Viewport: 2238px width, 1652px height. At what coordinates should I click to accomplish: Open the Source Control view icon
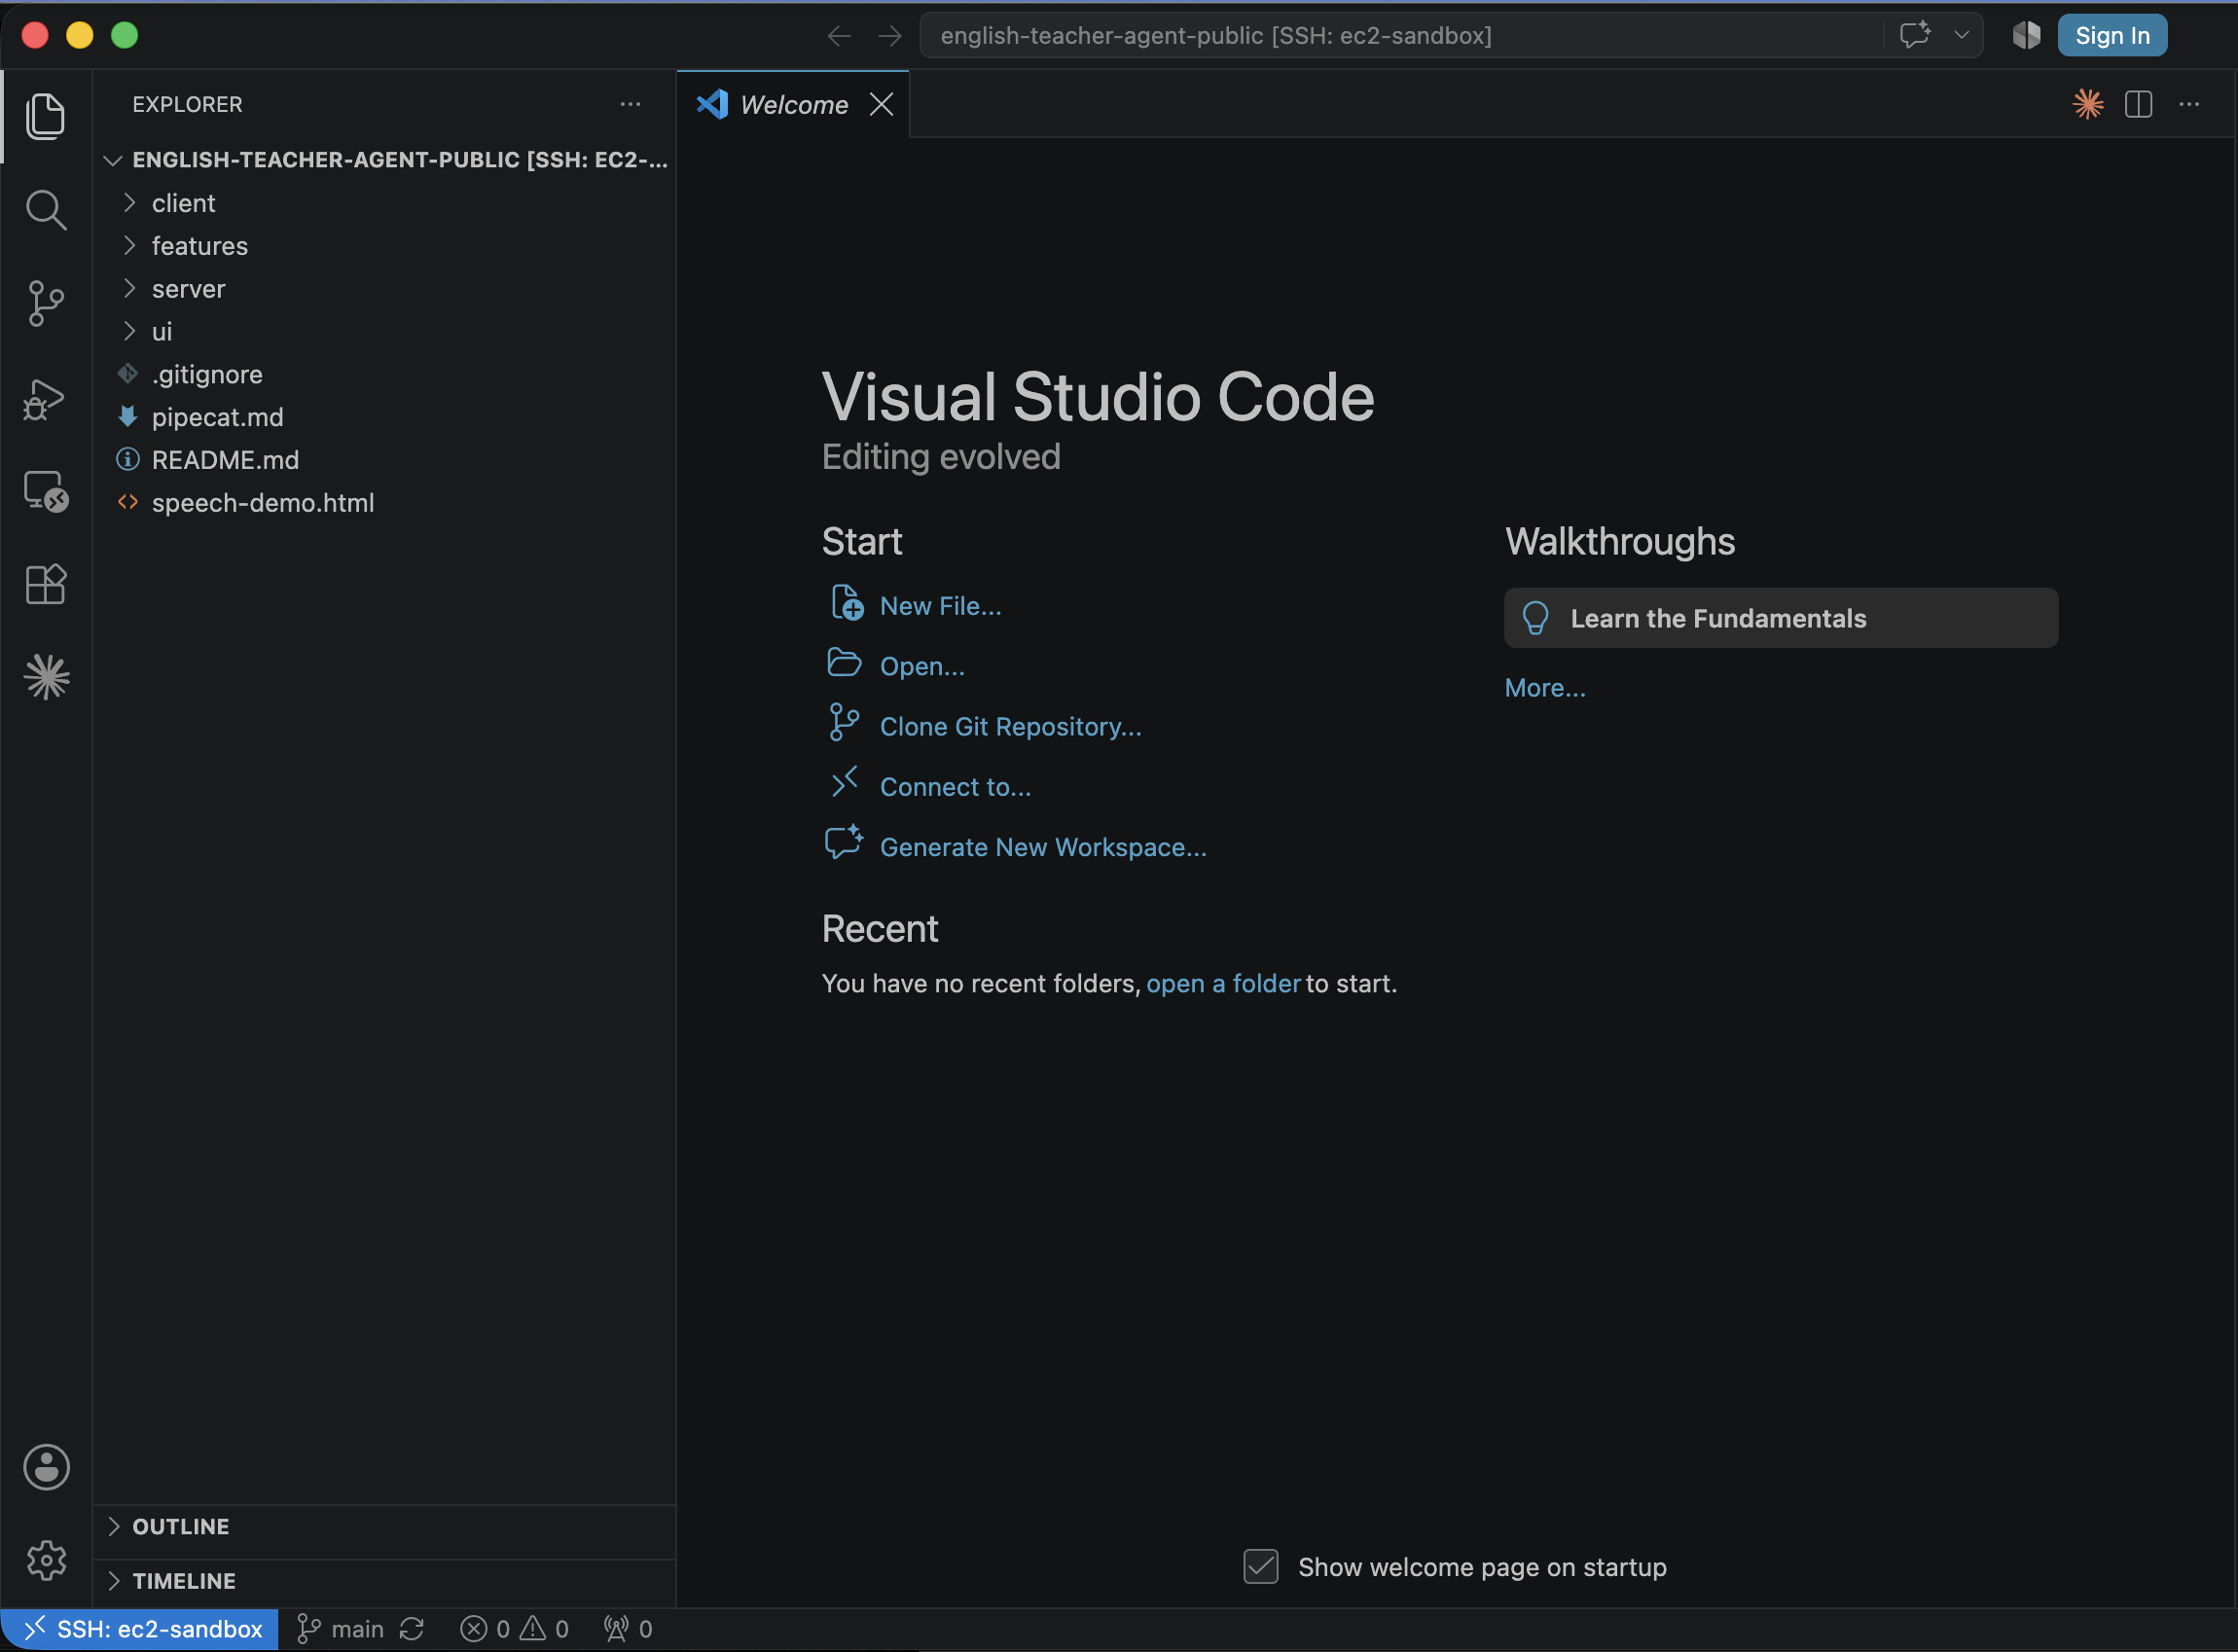46,303
